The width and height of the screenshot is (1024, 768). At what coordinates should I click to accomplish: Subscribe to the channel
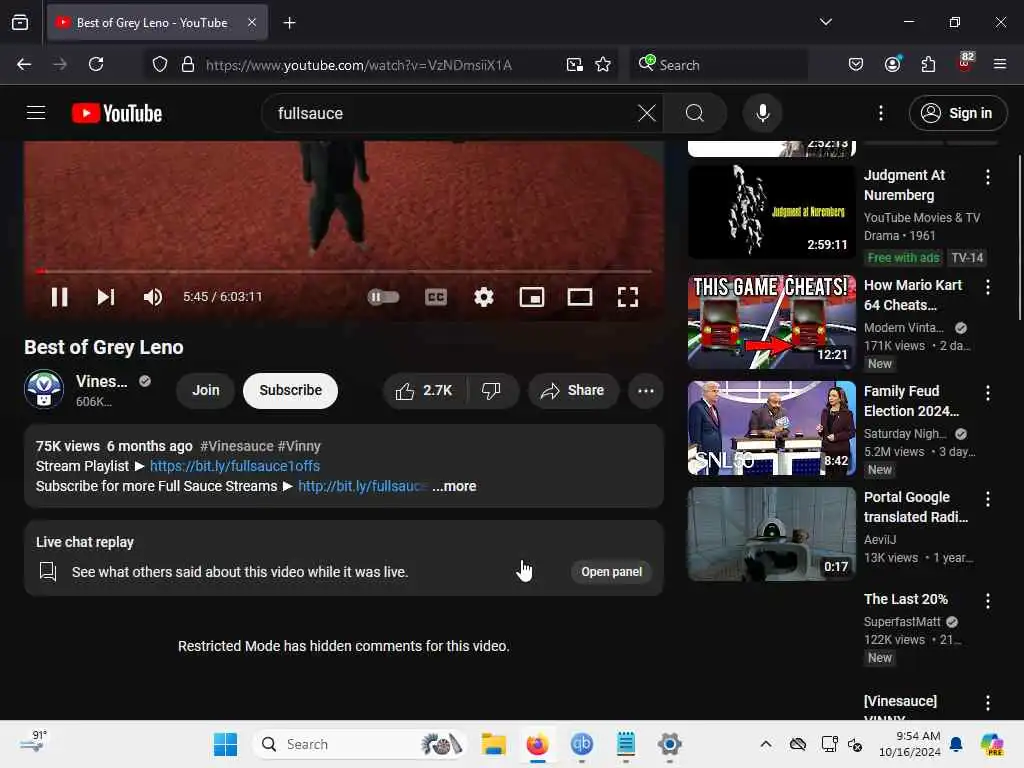click(291, 390)
